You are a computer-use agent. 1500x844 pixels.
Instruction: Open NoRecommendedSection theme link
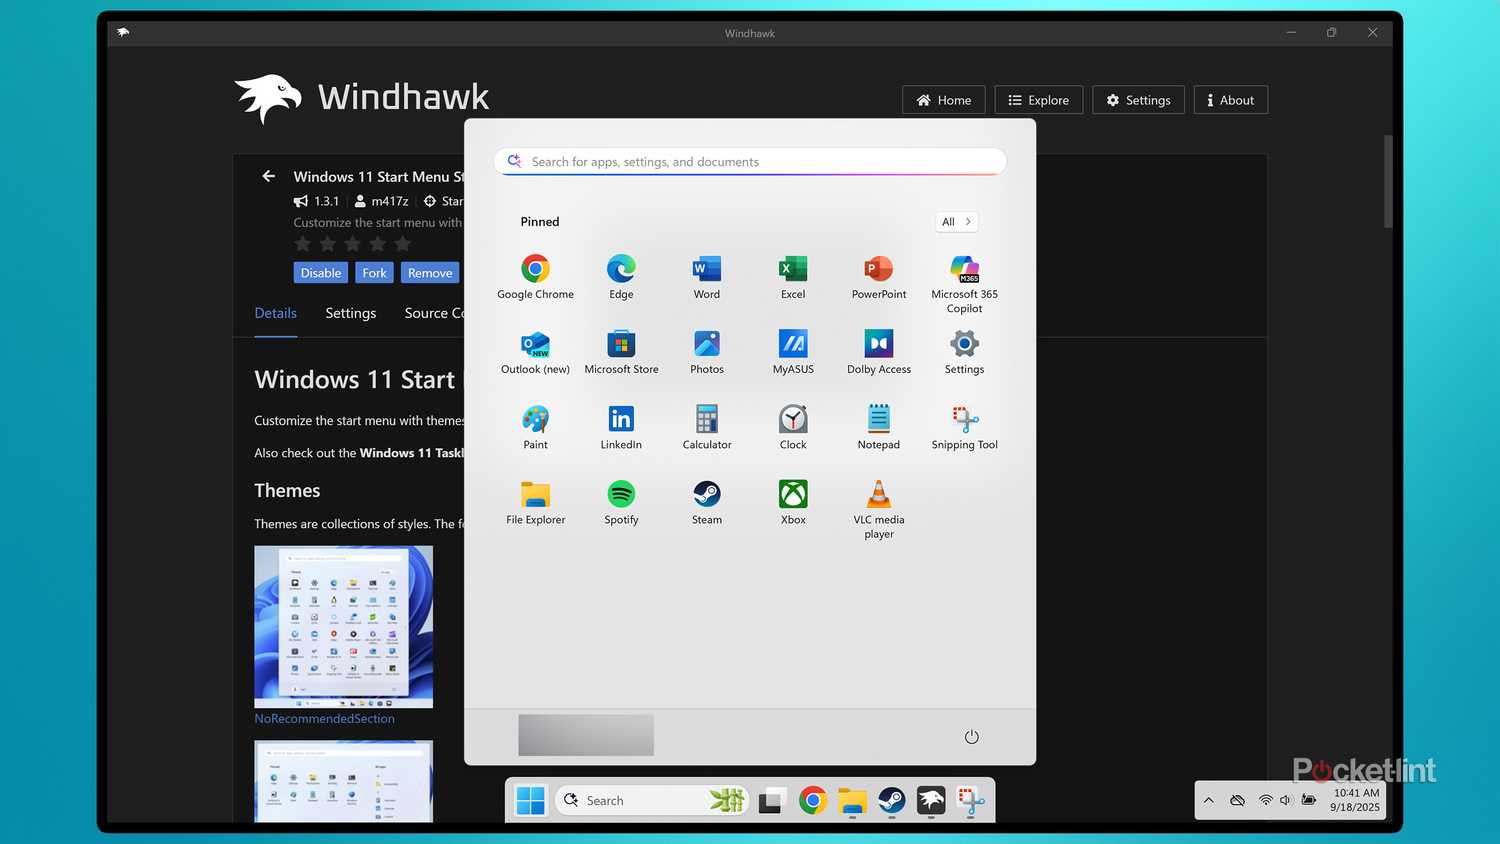click(x=324, y=718)
